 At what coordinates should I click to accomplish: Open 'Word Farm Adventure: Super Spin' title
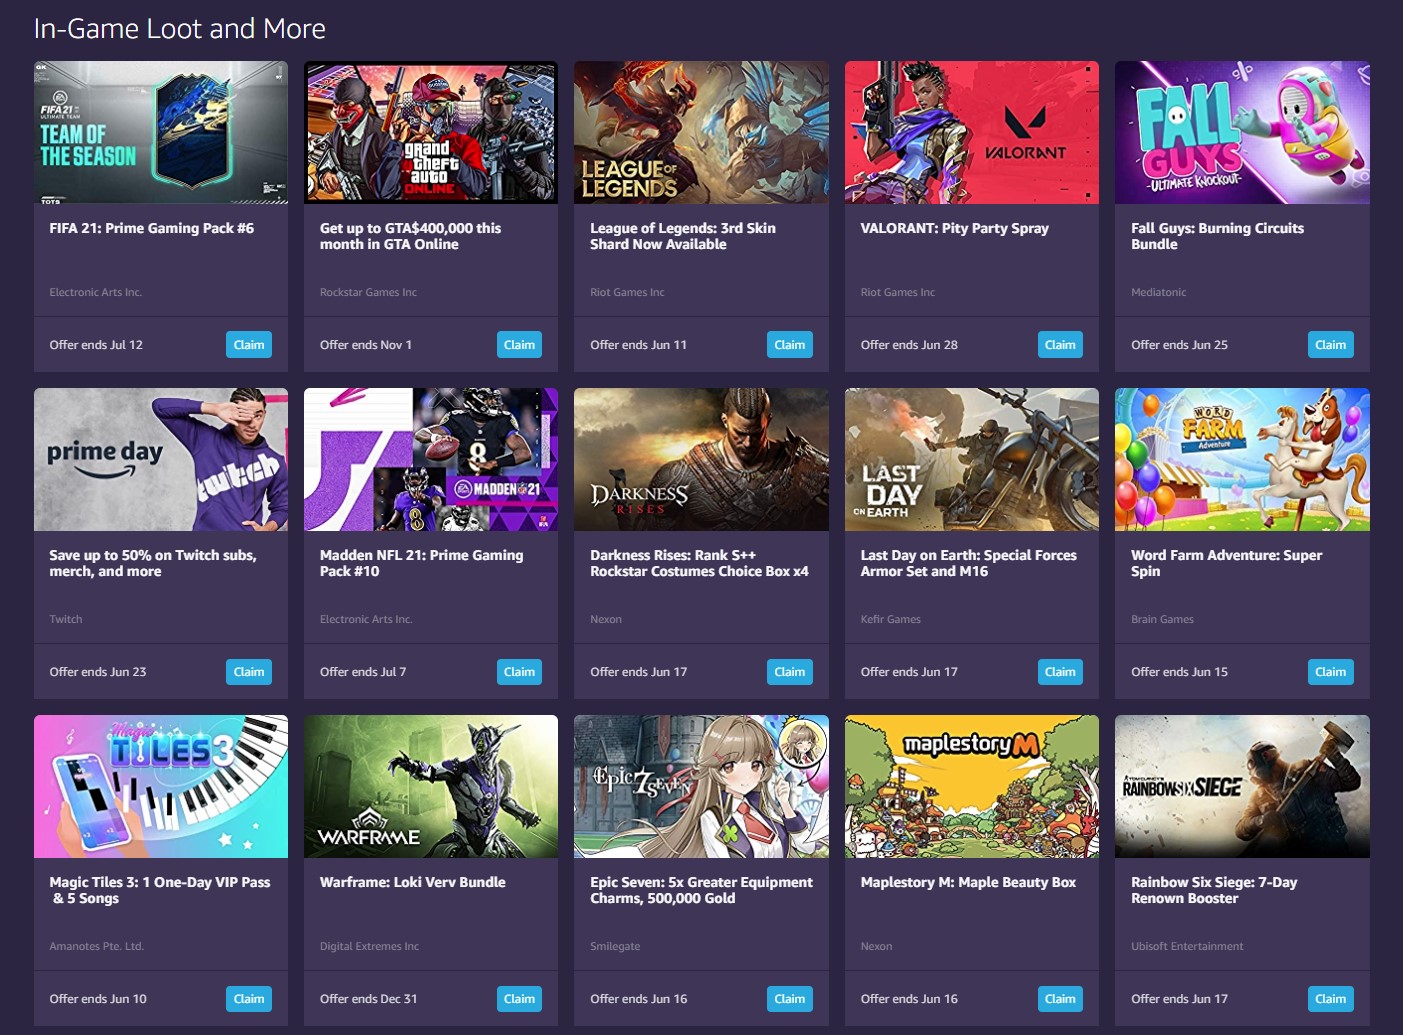(x=1227, y=563)
